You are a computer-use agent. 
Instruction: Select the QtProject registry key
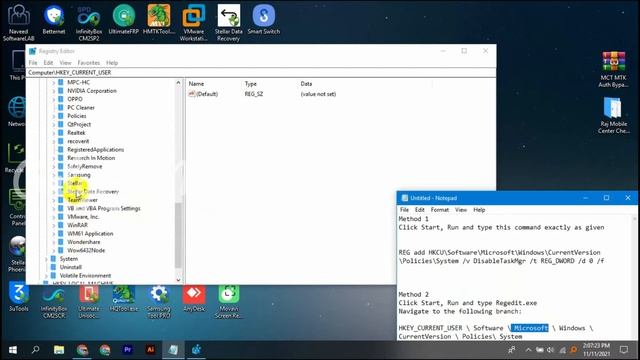(79, 124)
